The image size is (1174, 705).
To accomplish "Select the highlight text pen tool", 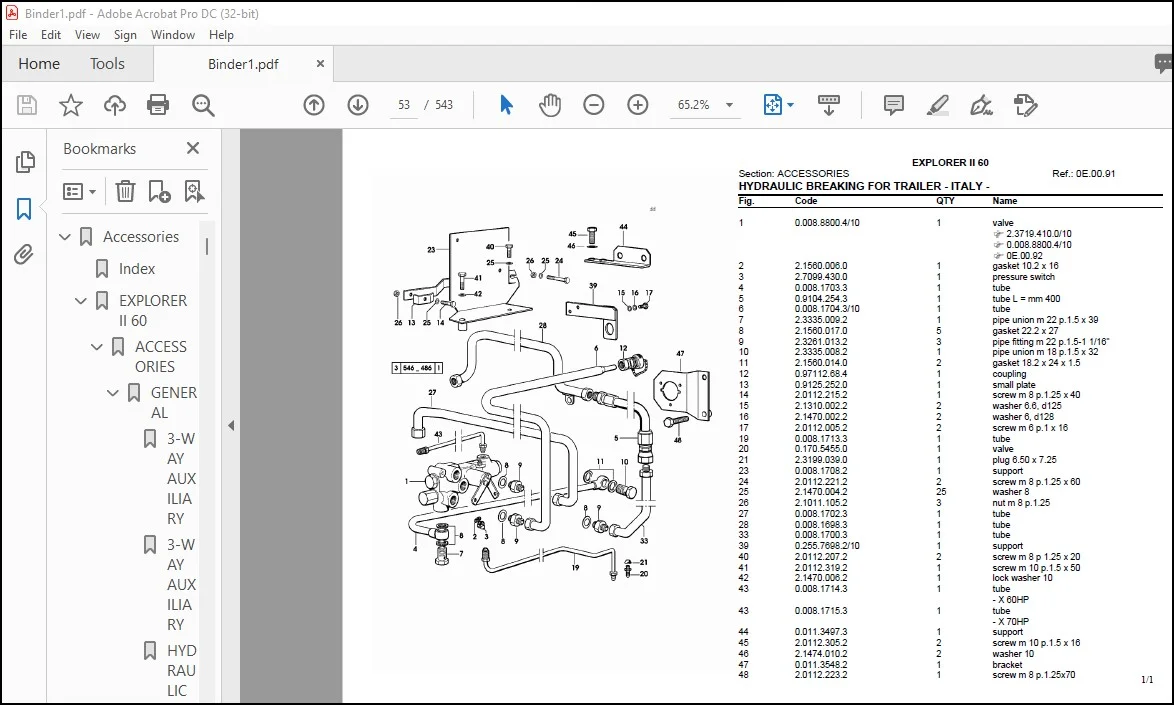I will 937,105.
